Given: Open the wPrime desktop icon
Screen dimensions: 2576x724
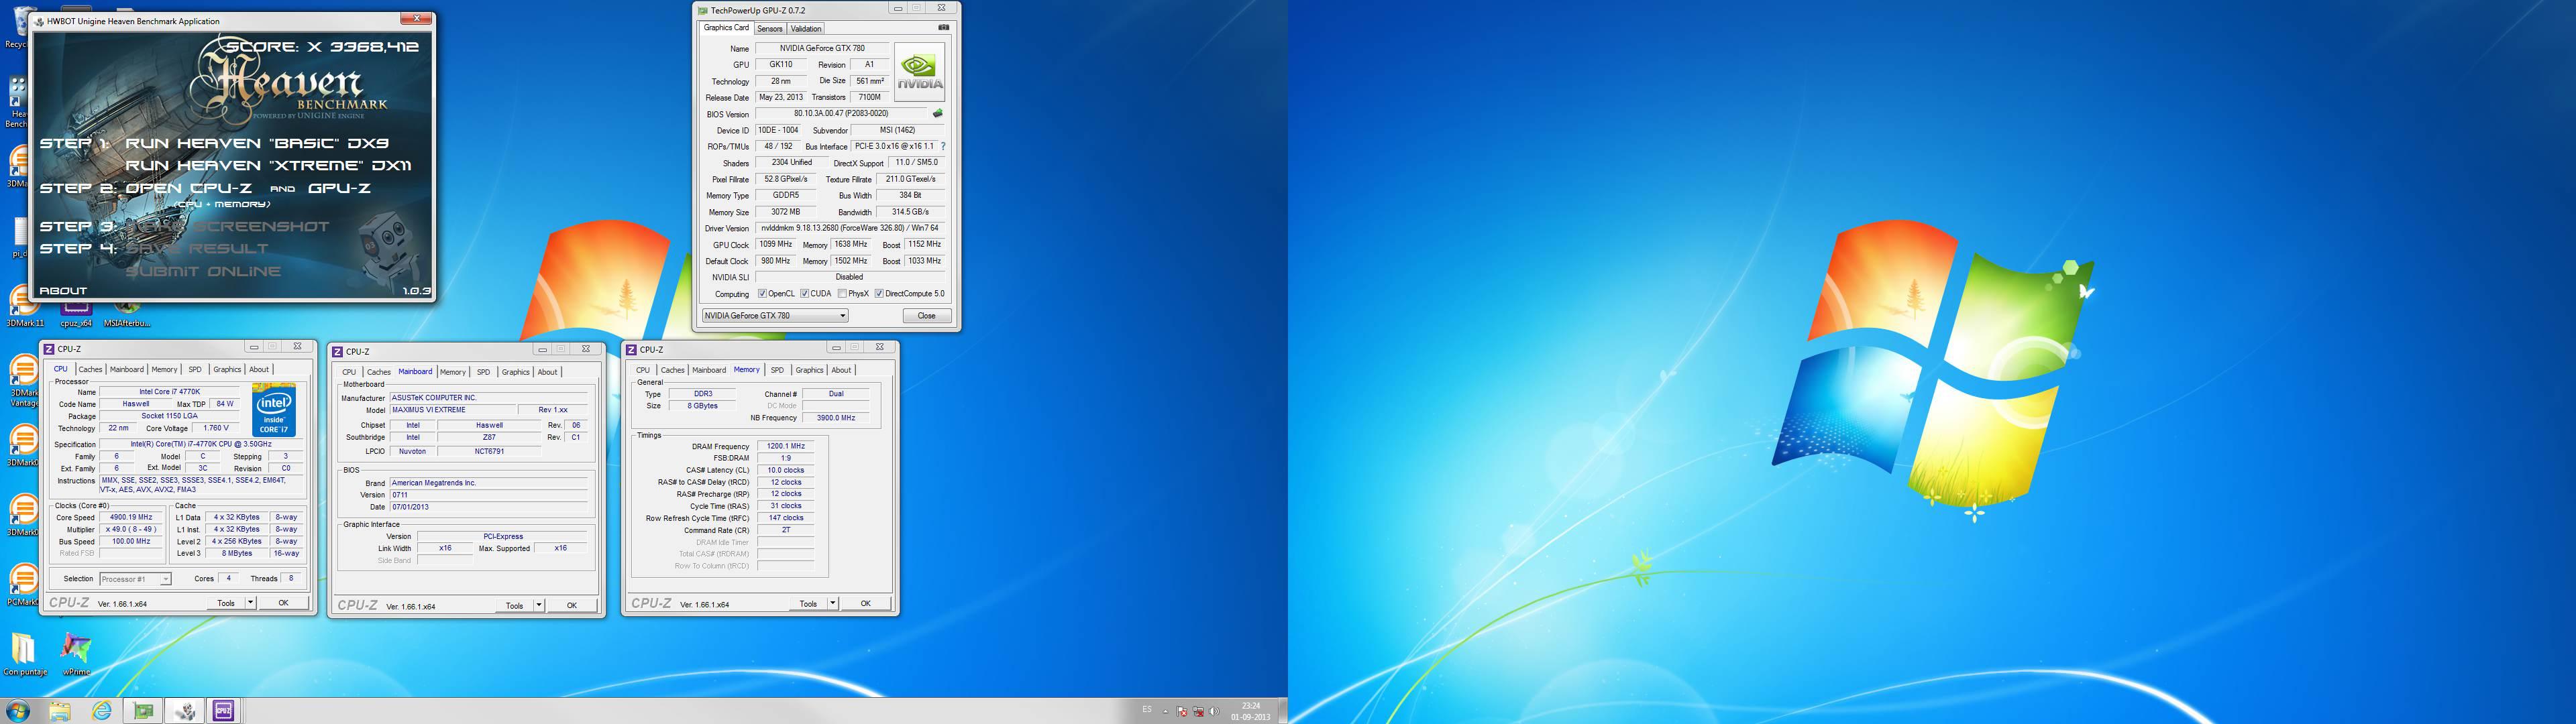Looking at the screenshot, I should 76,654.
